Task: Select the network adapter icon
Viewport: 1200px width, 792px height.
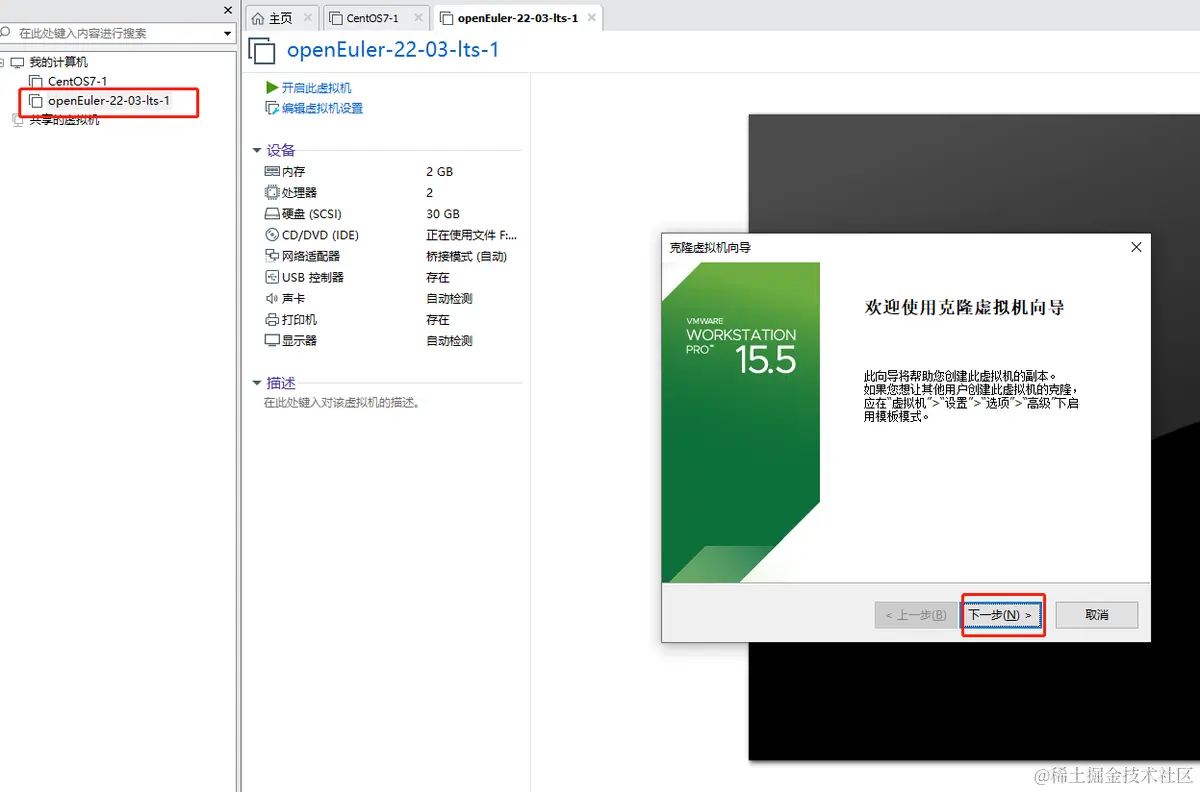Action: coord(272,256)
